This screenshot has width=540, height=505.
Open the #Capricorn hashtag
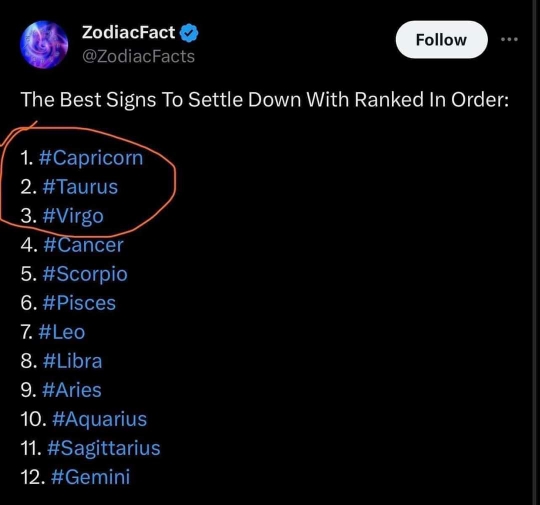[x=91, y=158]
